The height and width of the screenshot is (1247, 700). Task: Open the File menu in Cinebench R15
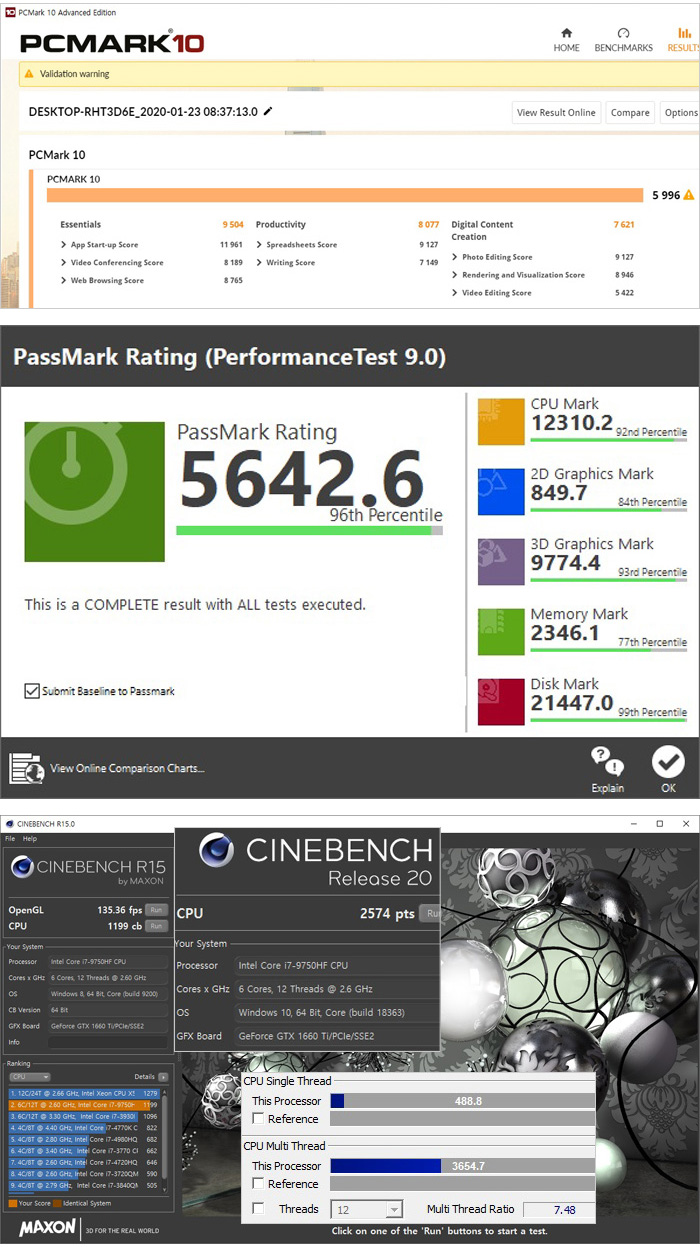click(x=10, y=839)
